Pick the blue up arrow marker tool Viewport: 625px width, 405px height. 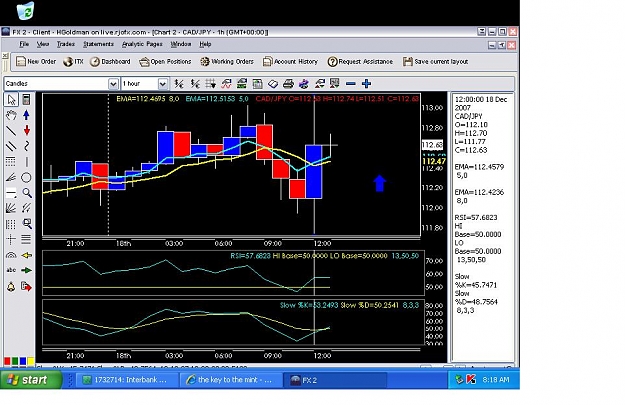(x=26, y=115)
